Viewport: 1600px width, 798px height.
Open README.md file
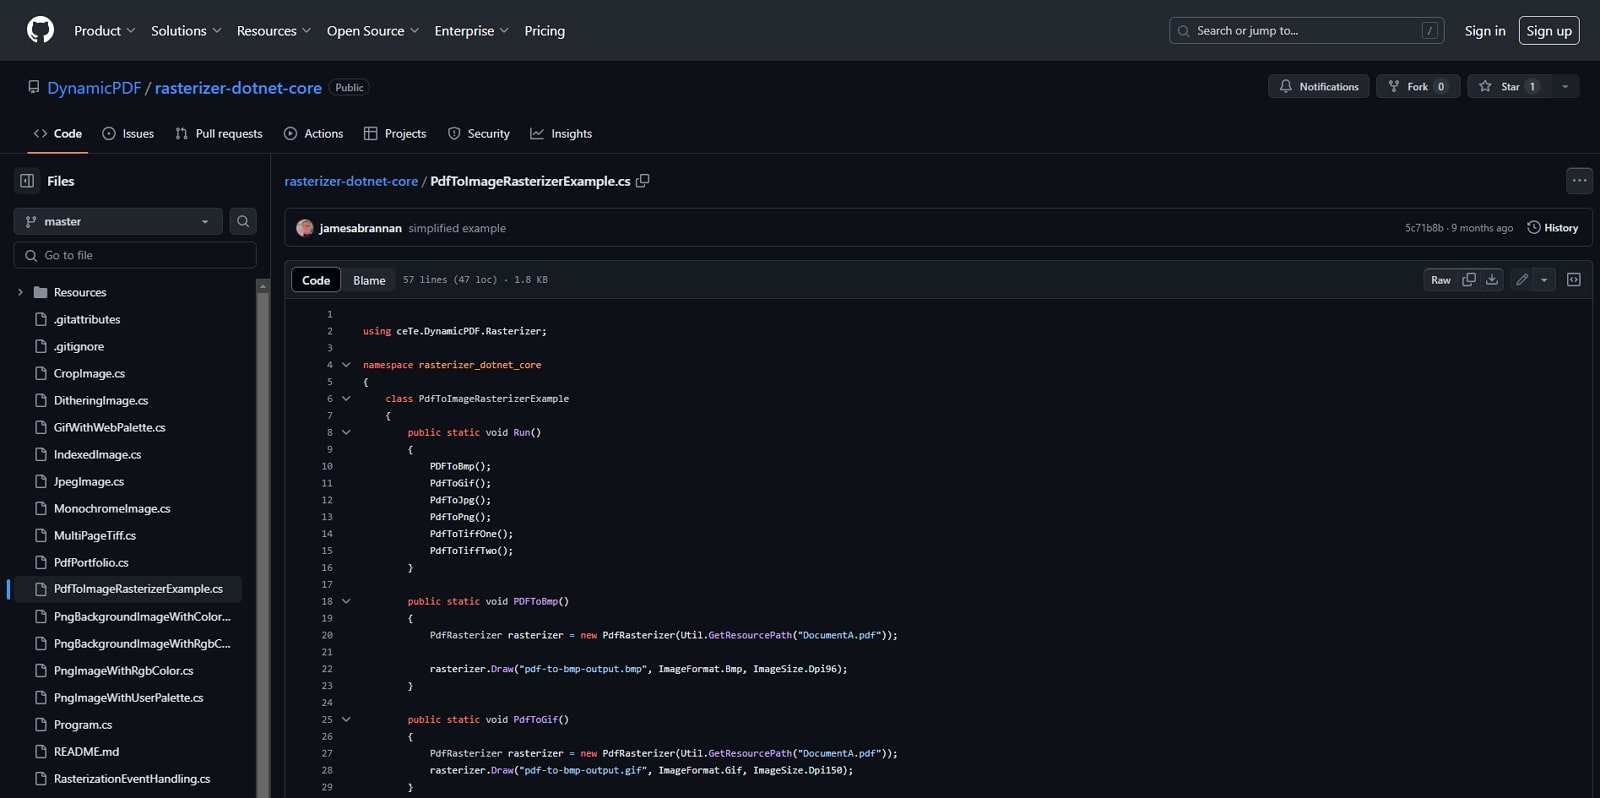coord(86,751)
